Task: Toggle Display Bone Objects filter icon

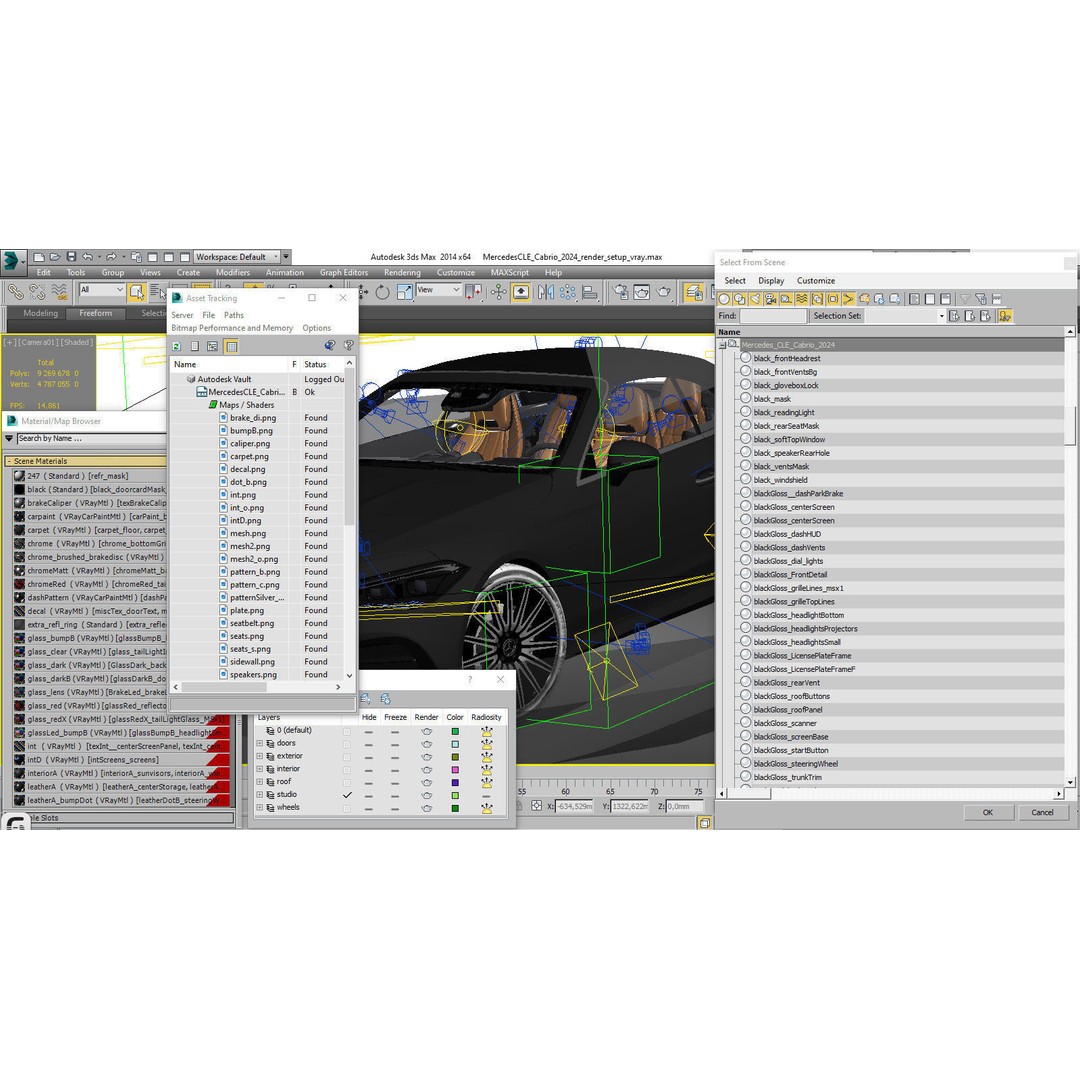Action: (x=848, y=299)
